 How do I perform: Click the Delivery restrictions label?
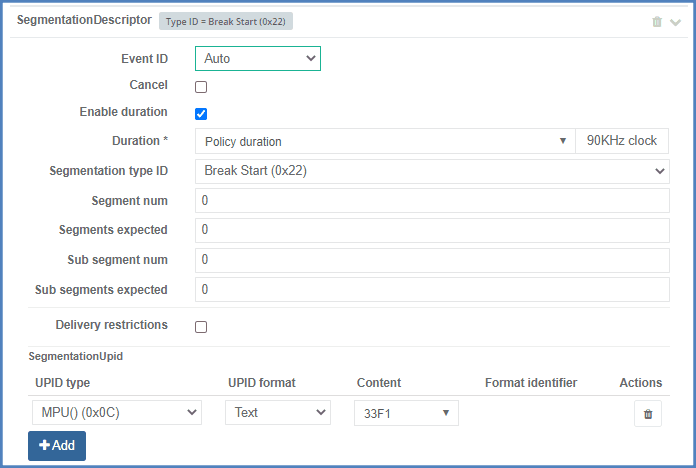pyautogui.click(x=111, y=325)
